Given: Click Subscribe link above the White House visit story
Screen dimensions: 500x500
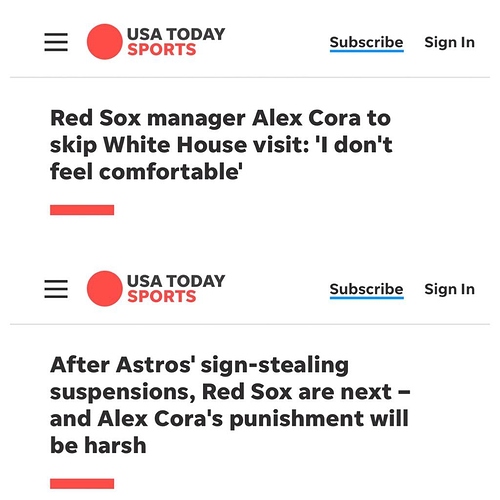Looking at the screenshot, I should (367, 43).
